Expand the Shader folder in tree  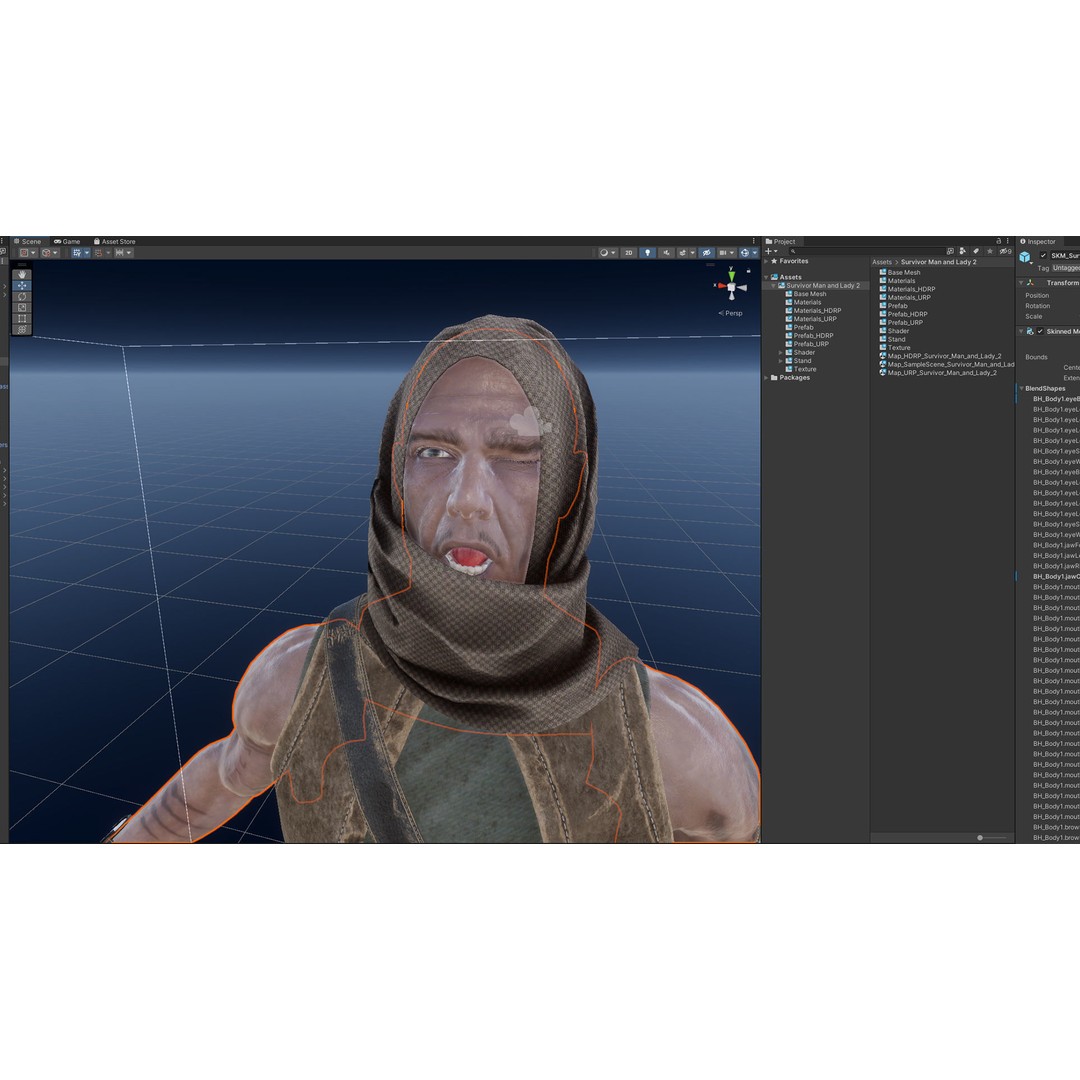781,352
